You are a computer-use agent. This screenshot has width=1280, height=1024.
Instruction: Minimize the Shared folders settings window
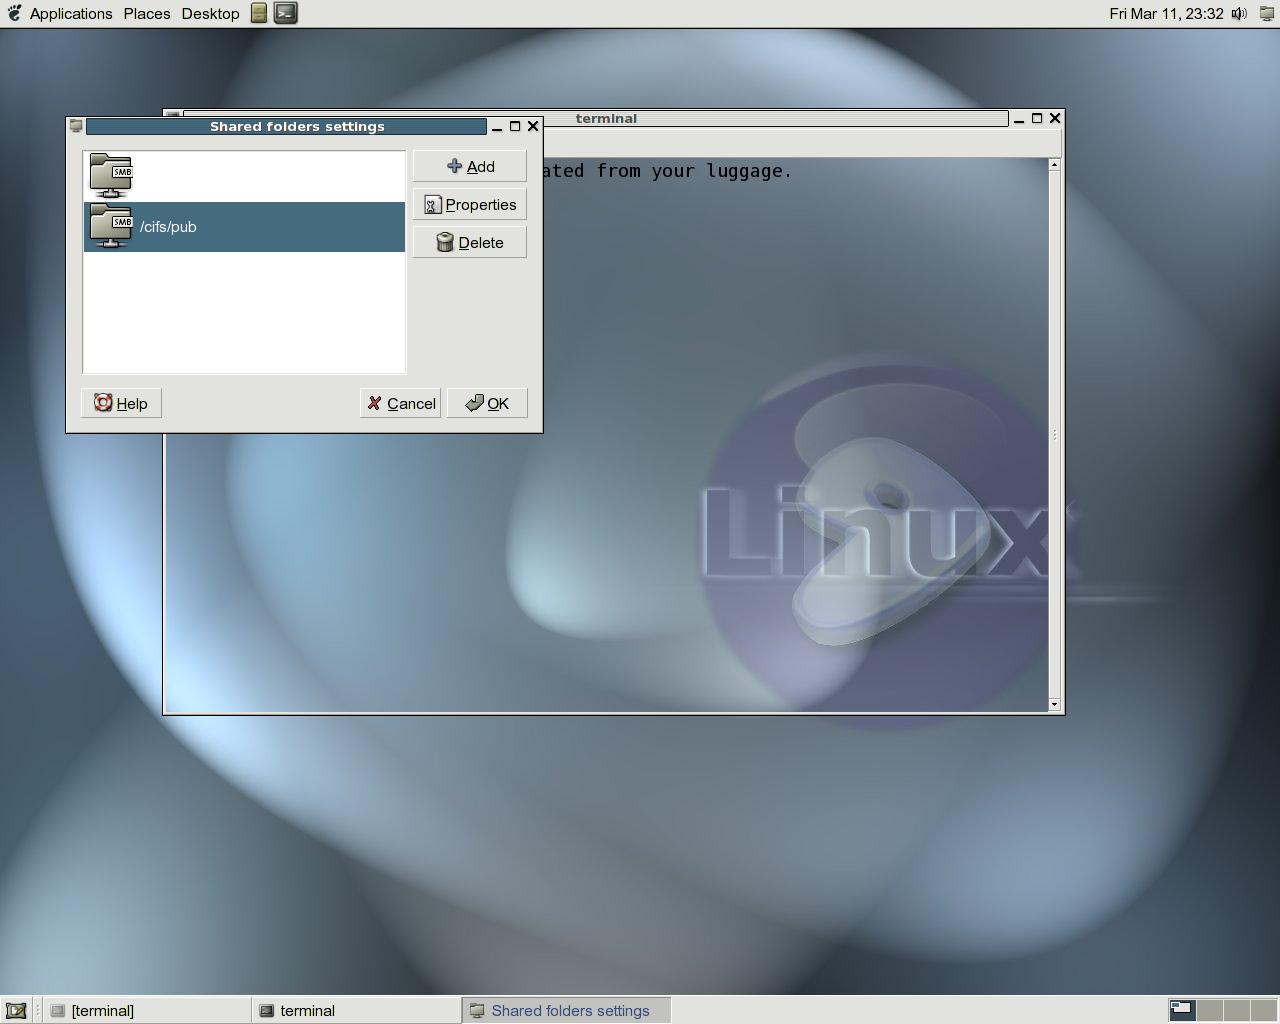coord(497,126)
